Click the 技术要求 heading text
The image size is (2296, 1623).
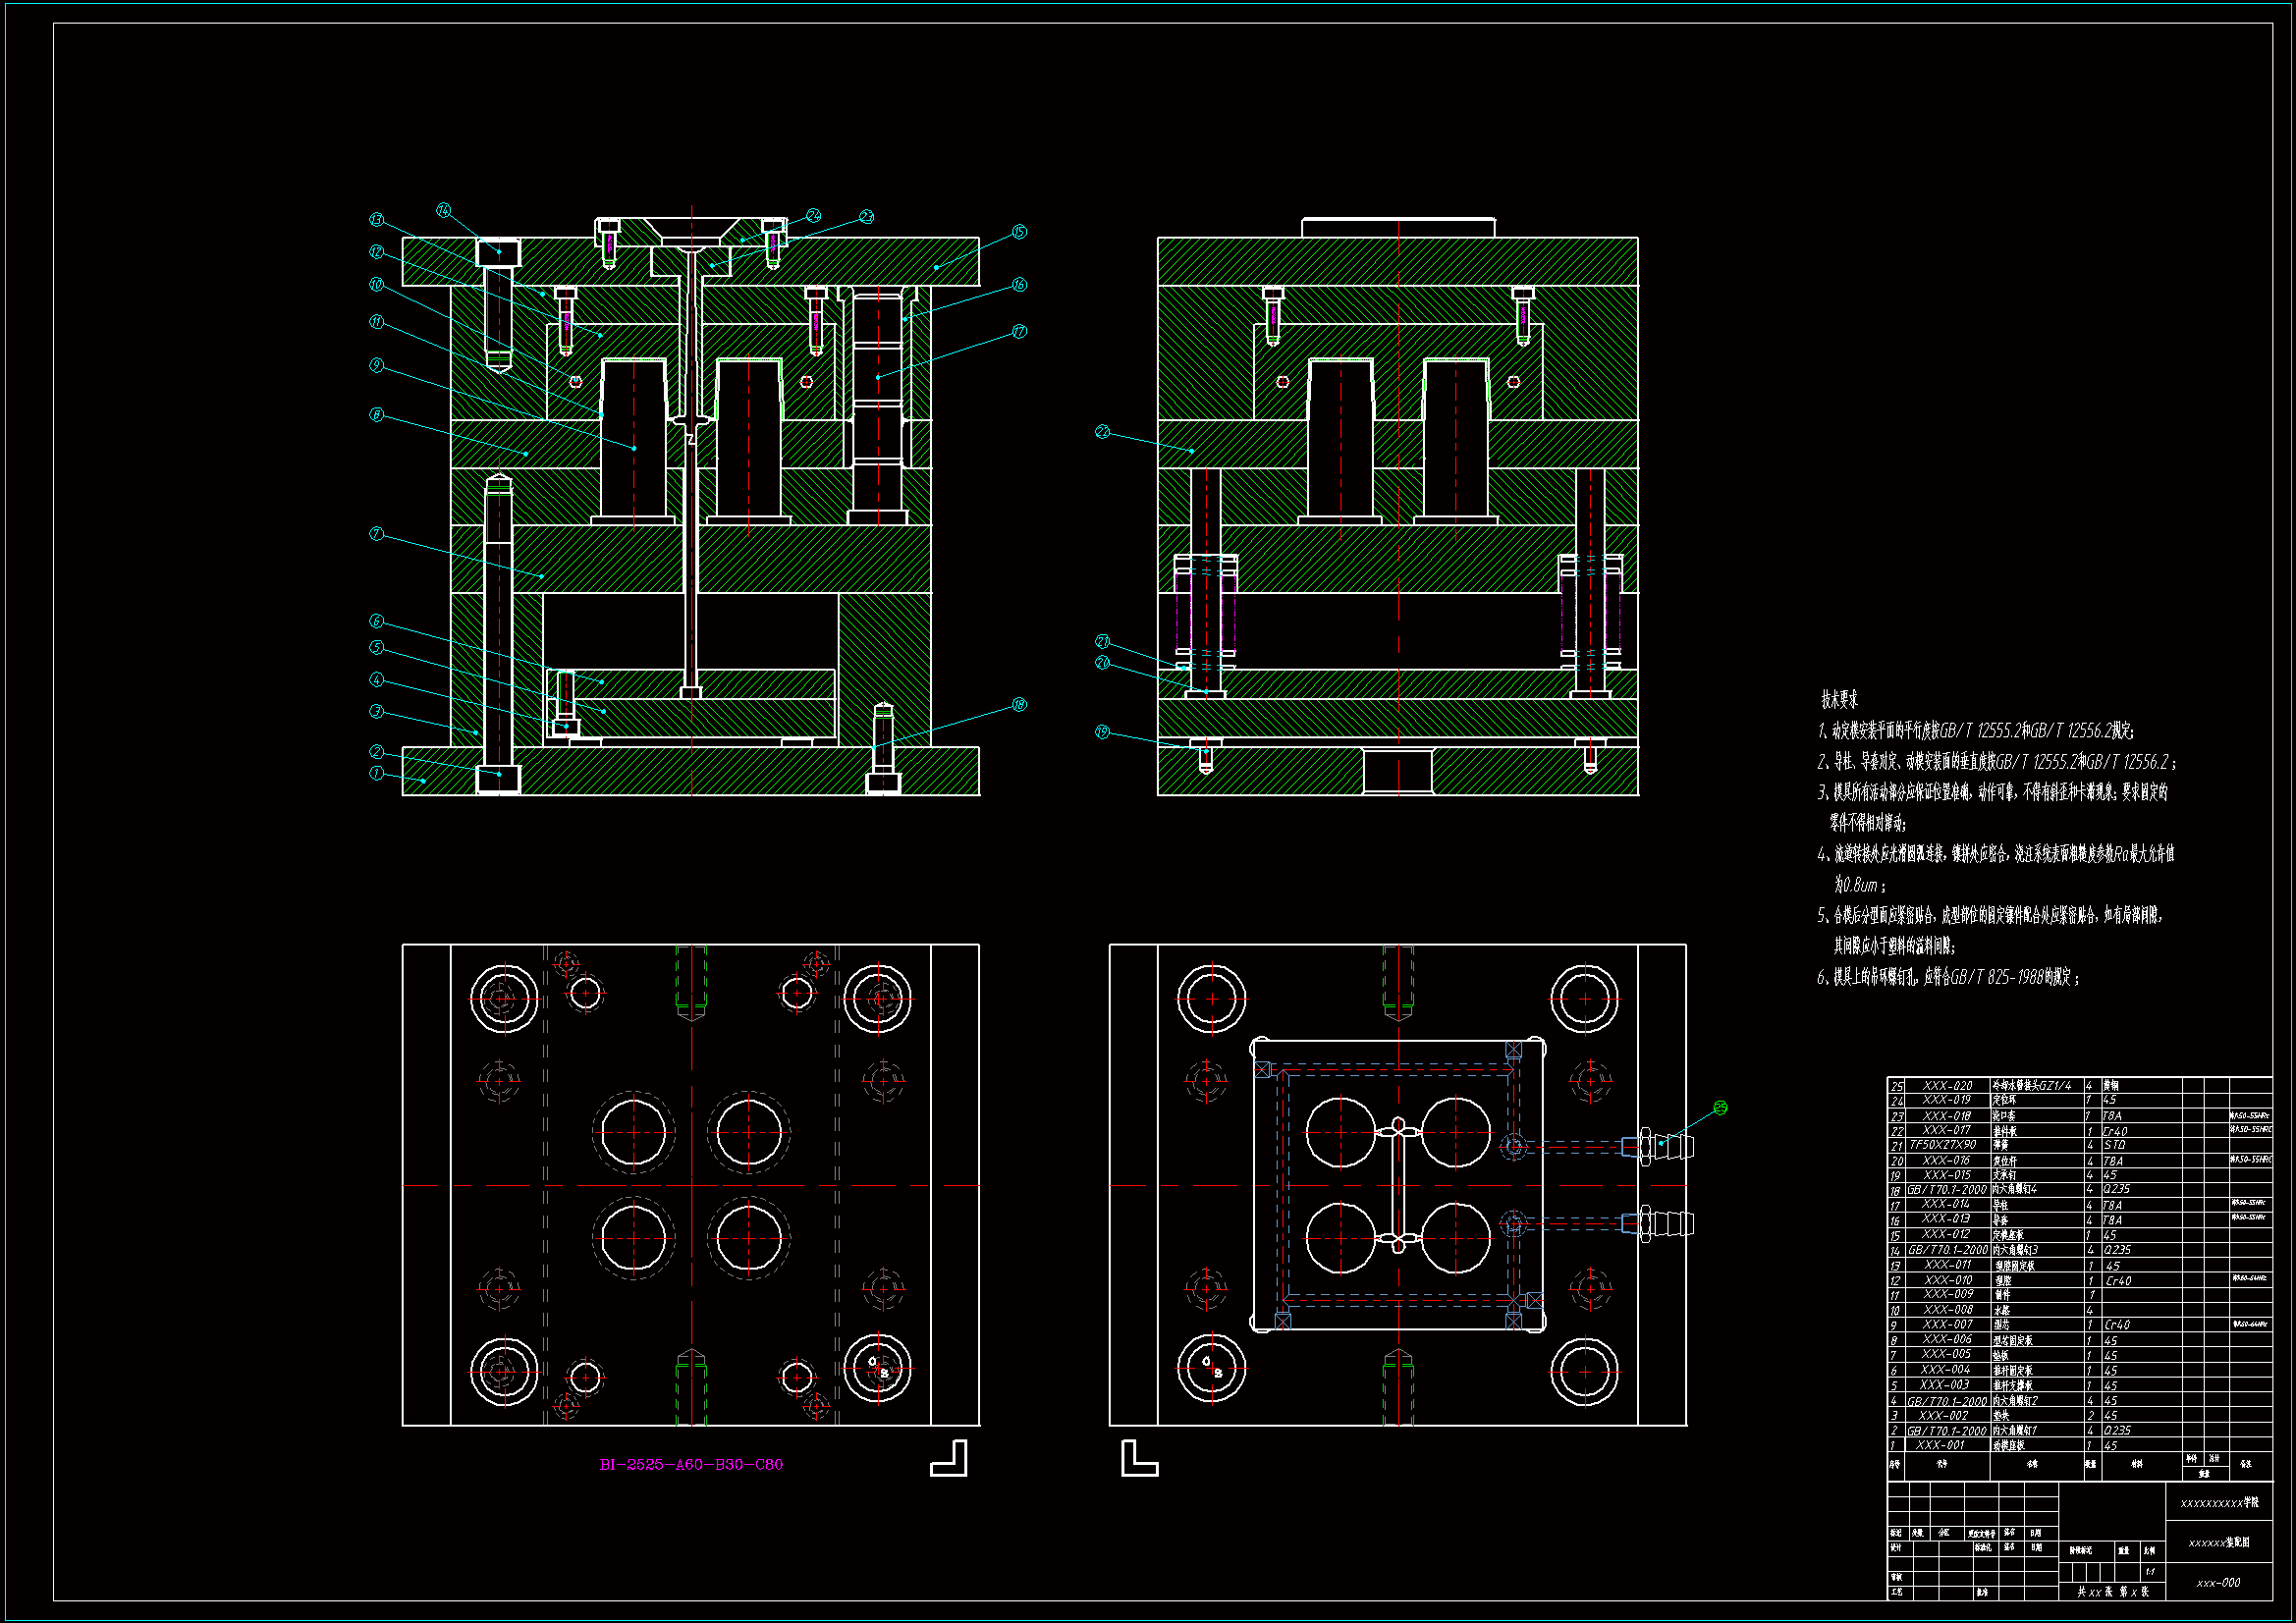tap(1839, 699)
